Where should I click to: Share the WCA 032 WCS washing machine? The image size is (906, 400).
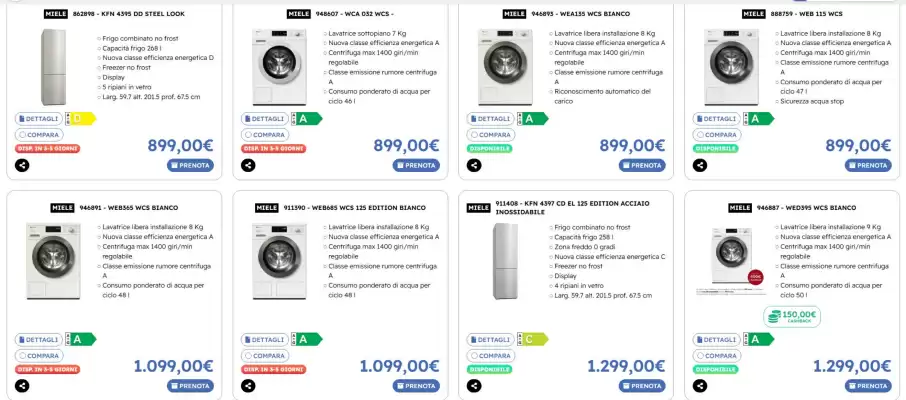[x=247, y=166]
